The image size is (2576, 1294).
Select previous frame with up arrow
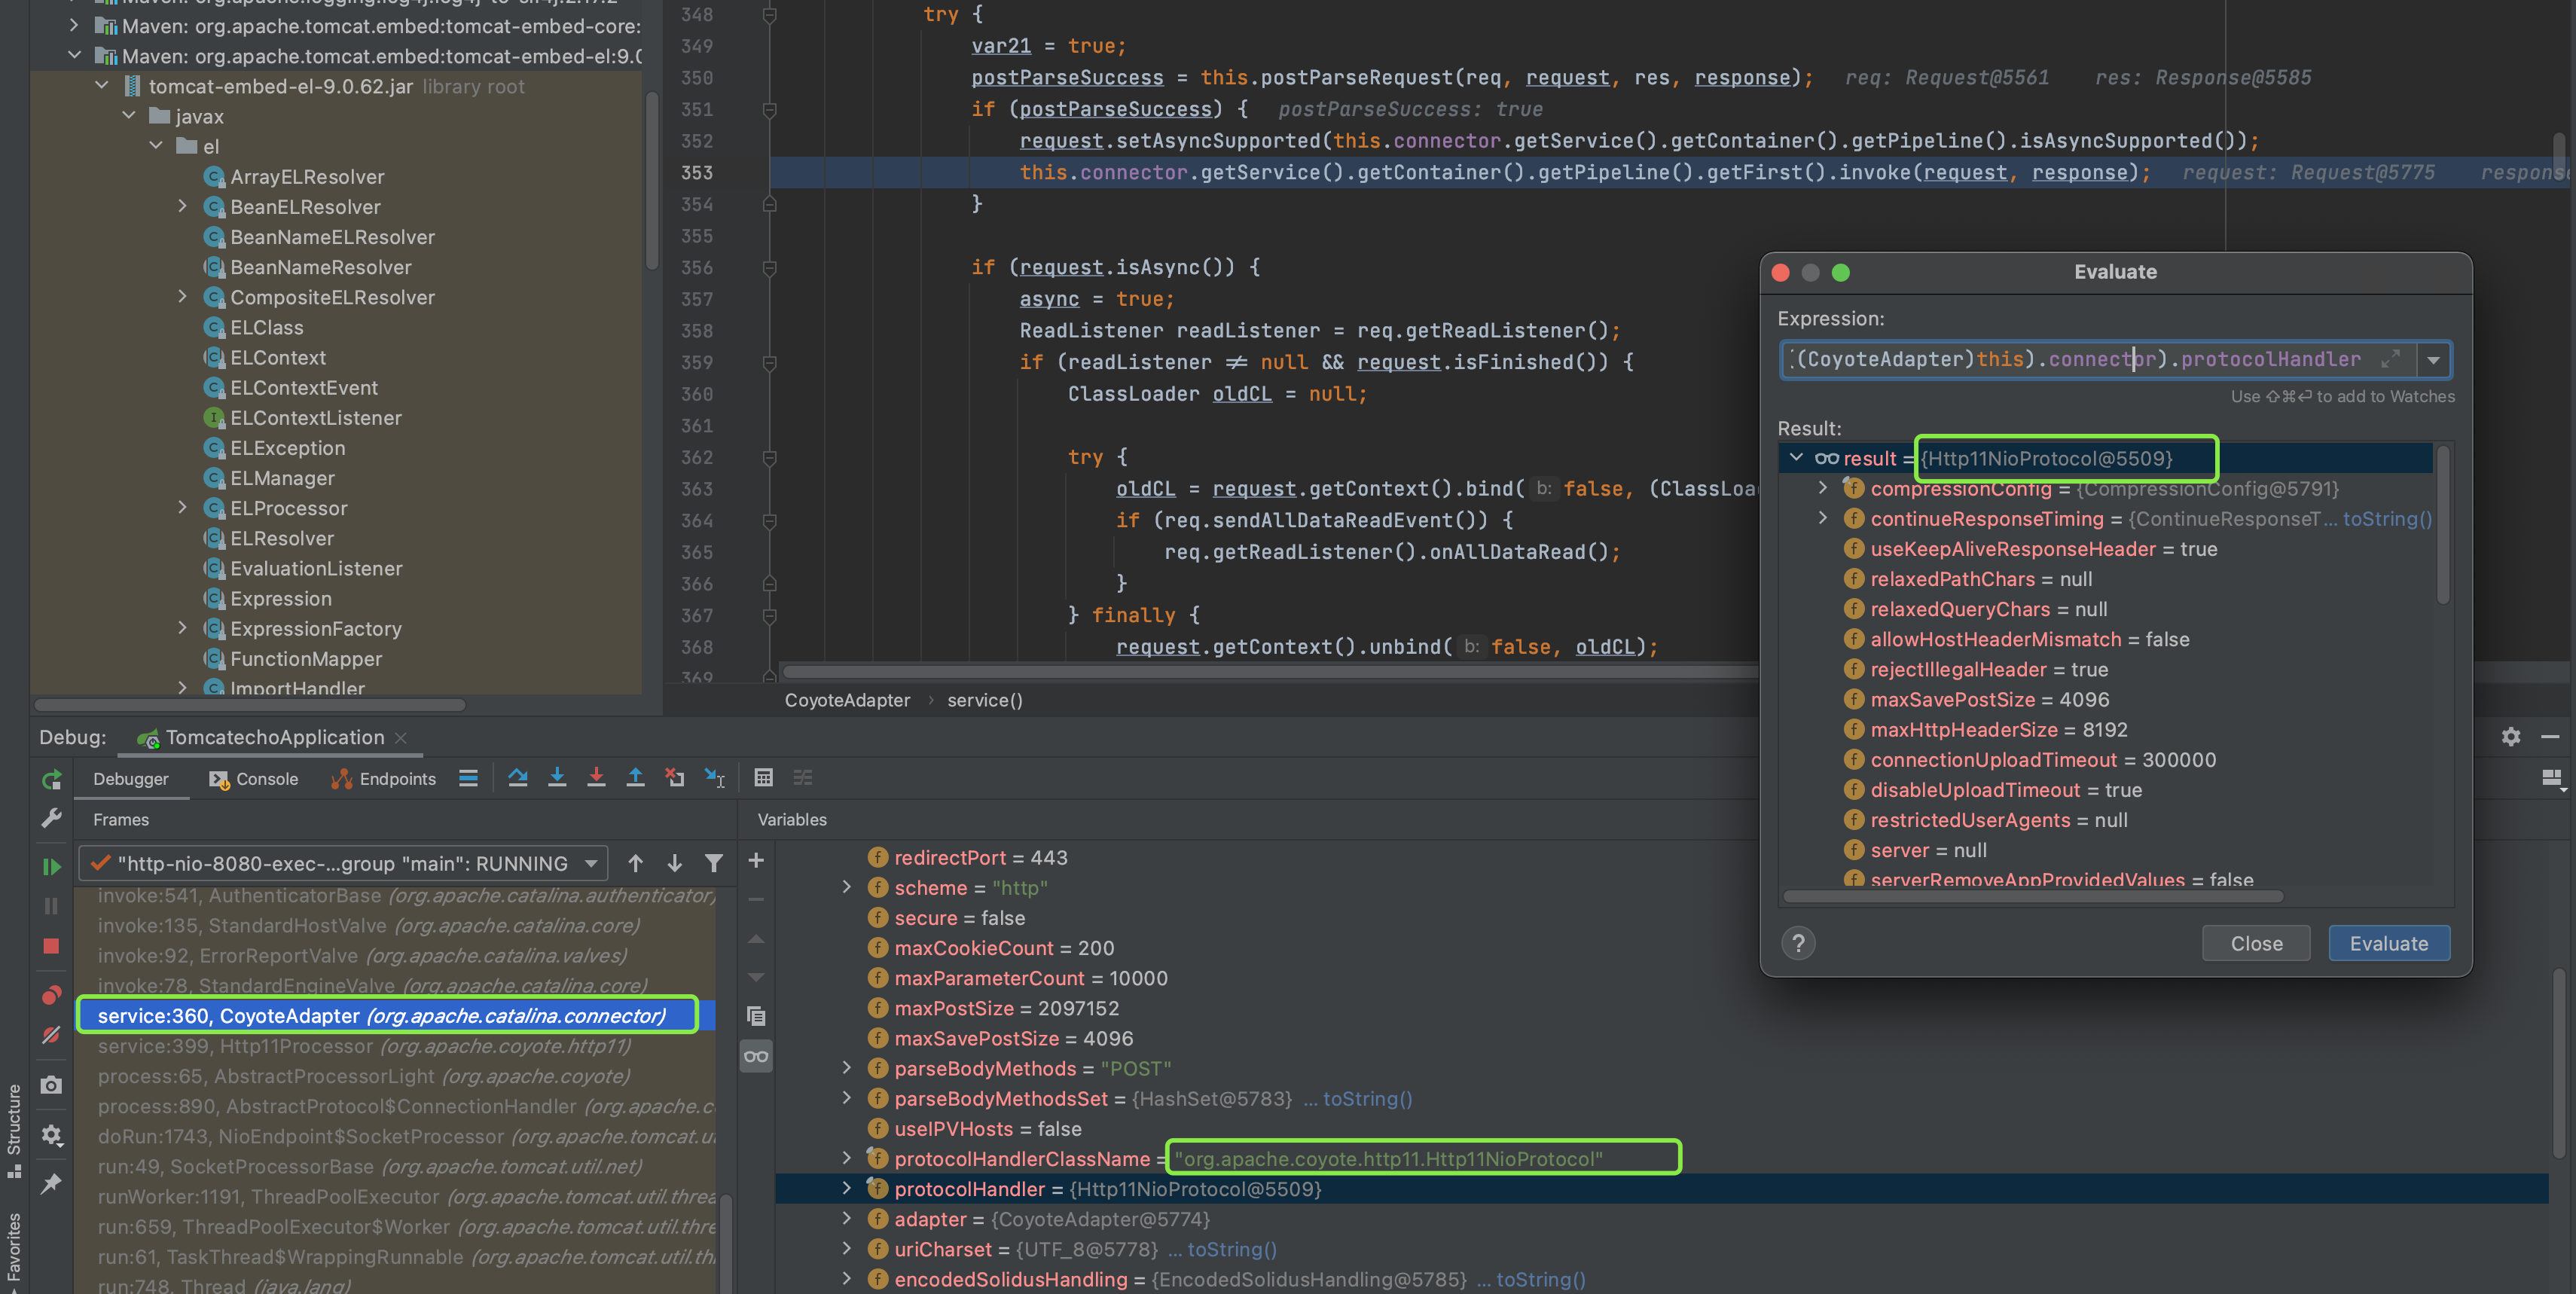[636, 863]
